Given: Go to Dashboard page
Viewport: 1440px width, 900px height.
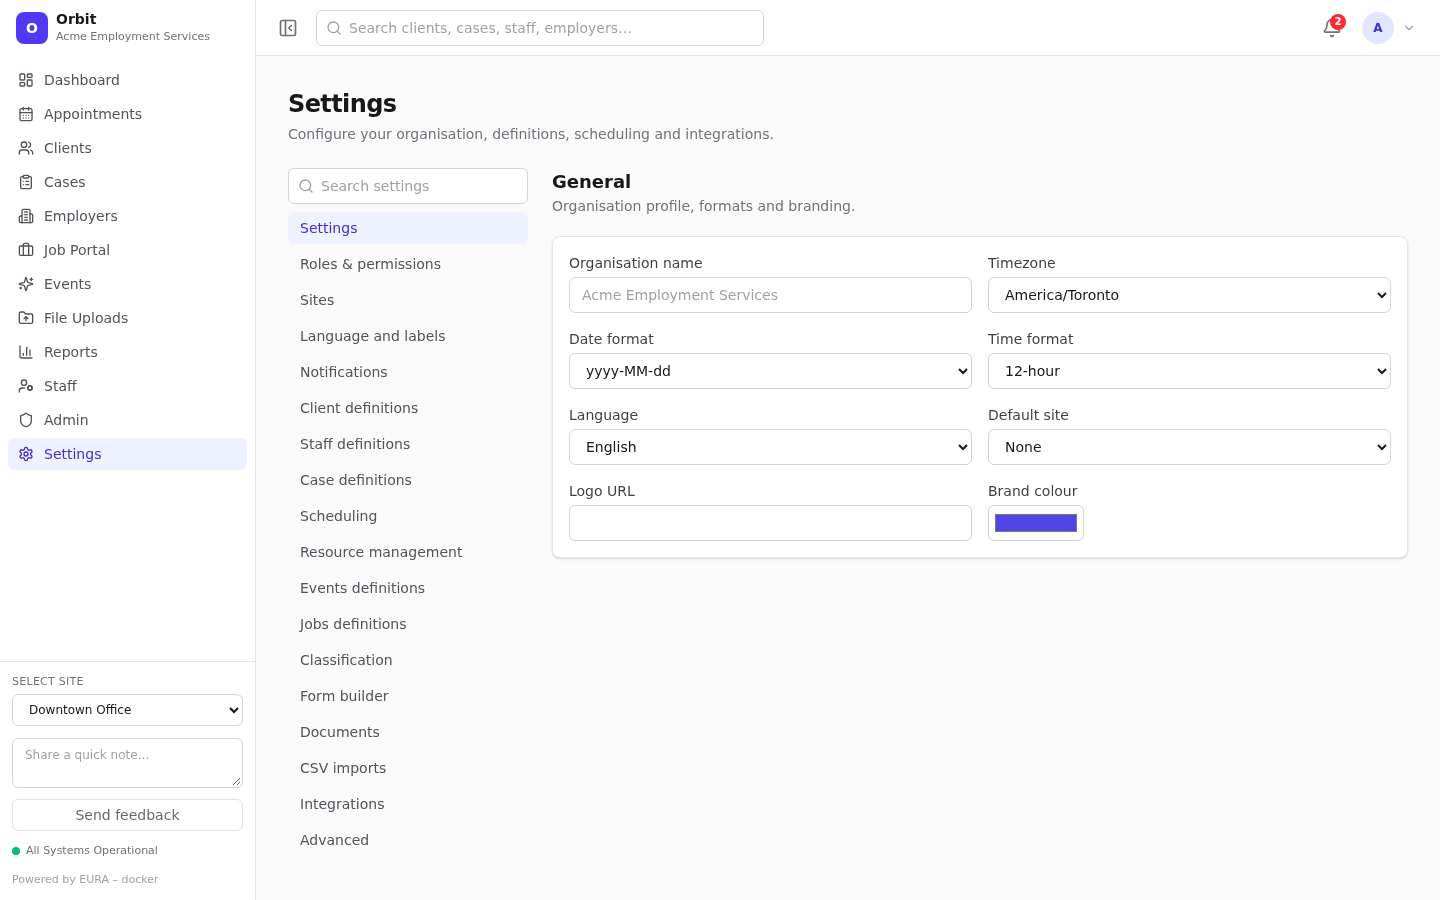Looking at the screenshot, I should point(127,80).
